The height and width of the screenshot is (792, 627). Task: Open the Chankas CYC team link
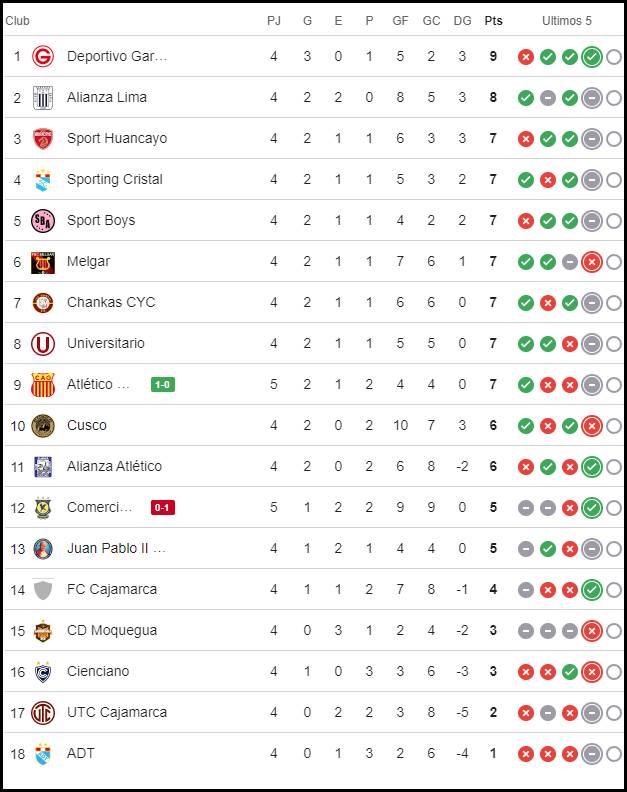click(111, 302)
